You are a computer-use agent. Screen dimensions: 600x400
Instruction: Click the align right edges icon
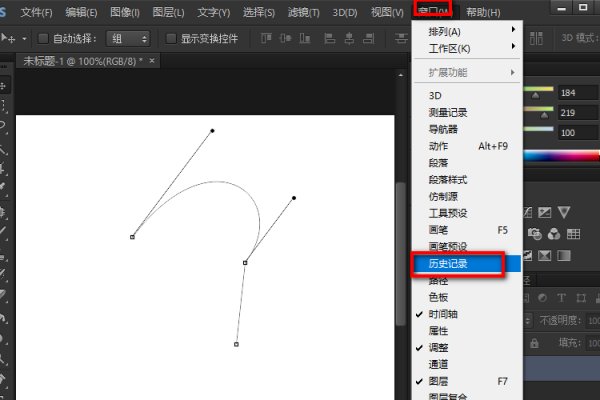pos(368,38)
